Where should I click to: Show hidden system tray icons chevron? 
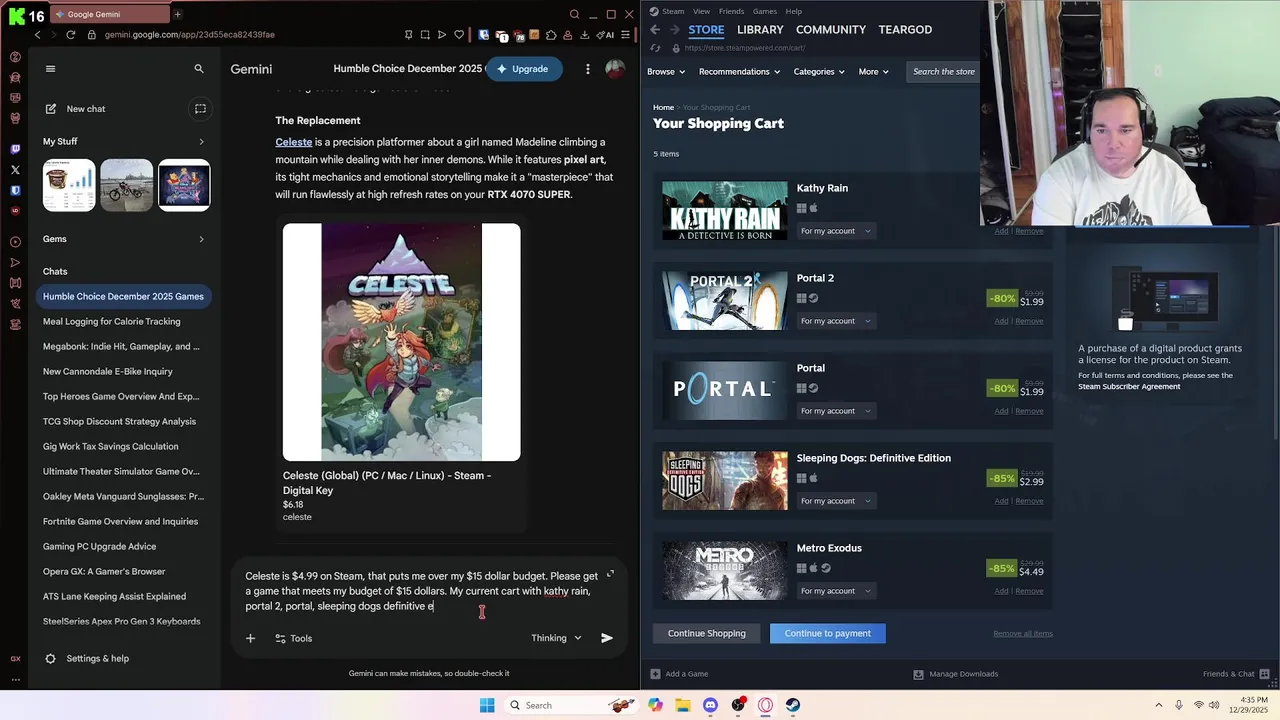(x=1159, y=705)
